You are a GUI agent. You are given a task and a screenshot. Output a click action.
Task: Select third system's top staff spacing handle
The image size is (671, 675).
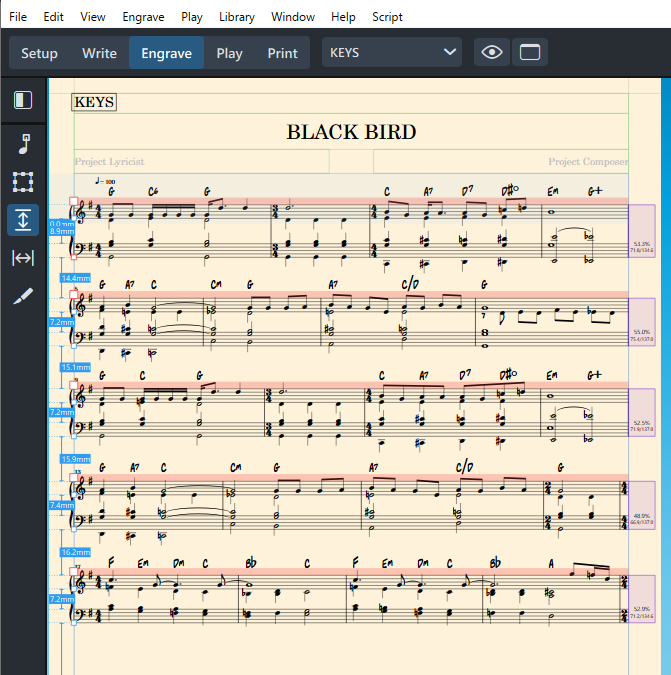[74, 385]
